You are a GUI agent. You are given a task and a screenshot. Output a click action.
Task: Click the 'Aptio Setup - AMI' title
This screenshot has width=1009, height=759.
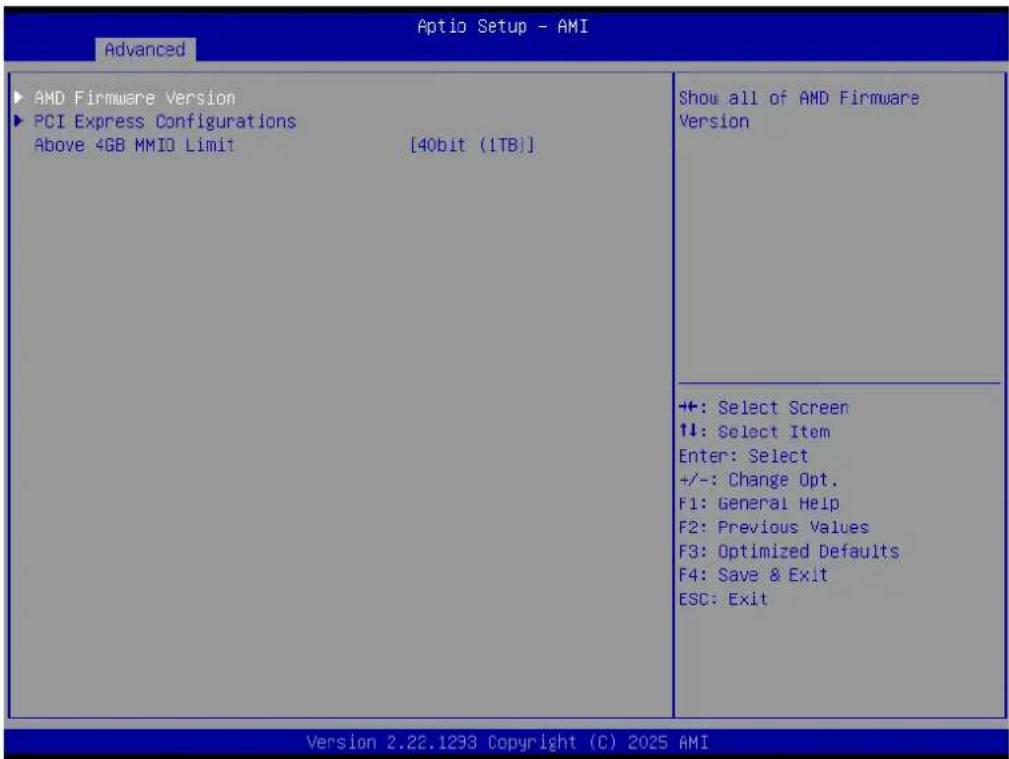click(x=503, y=26)
